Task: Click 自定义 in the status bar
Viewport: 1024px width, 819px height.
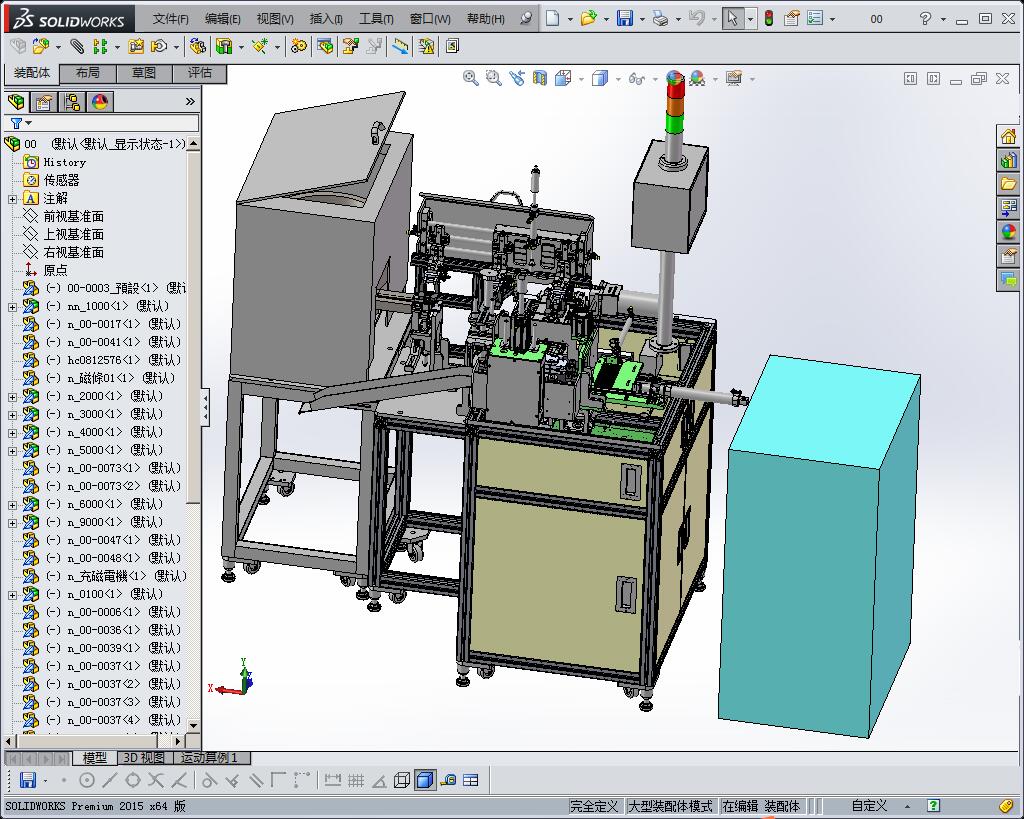Action: tap(869, 806)
